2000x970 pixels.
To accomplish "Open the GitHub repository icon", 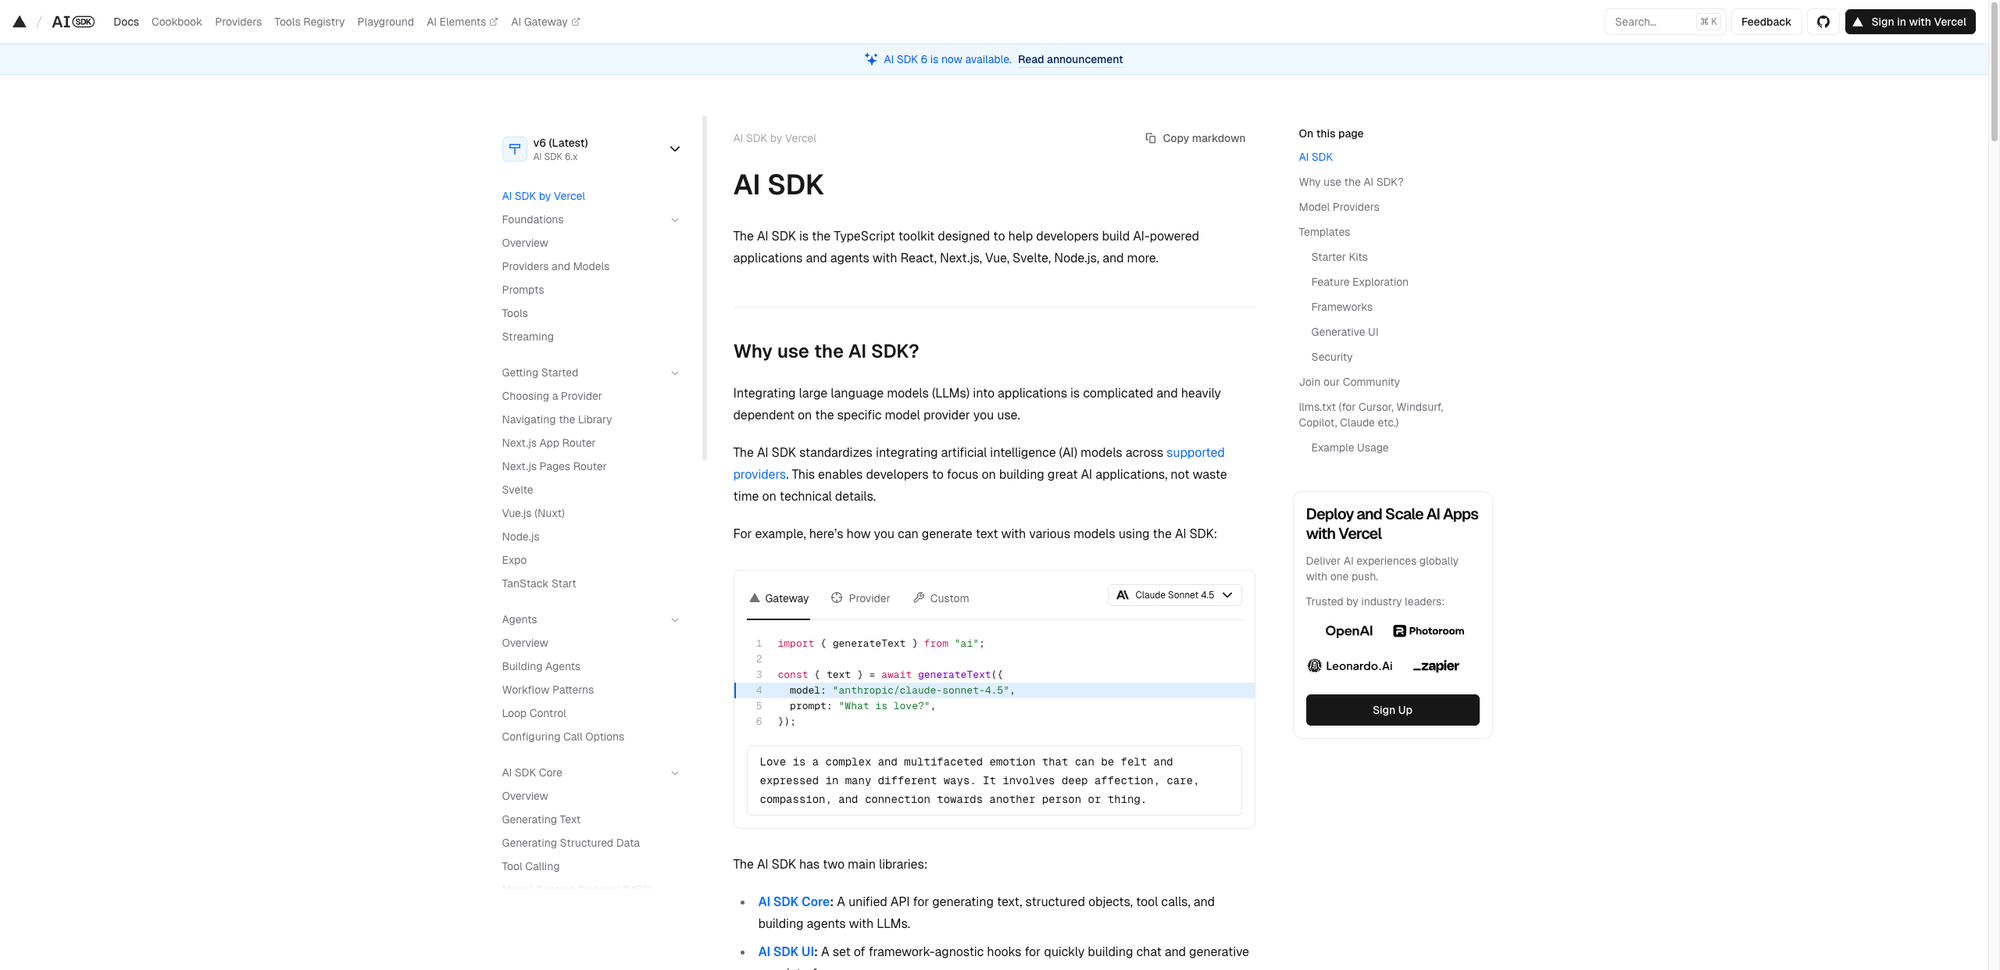I will [1823, 22].
